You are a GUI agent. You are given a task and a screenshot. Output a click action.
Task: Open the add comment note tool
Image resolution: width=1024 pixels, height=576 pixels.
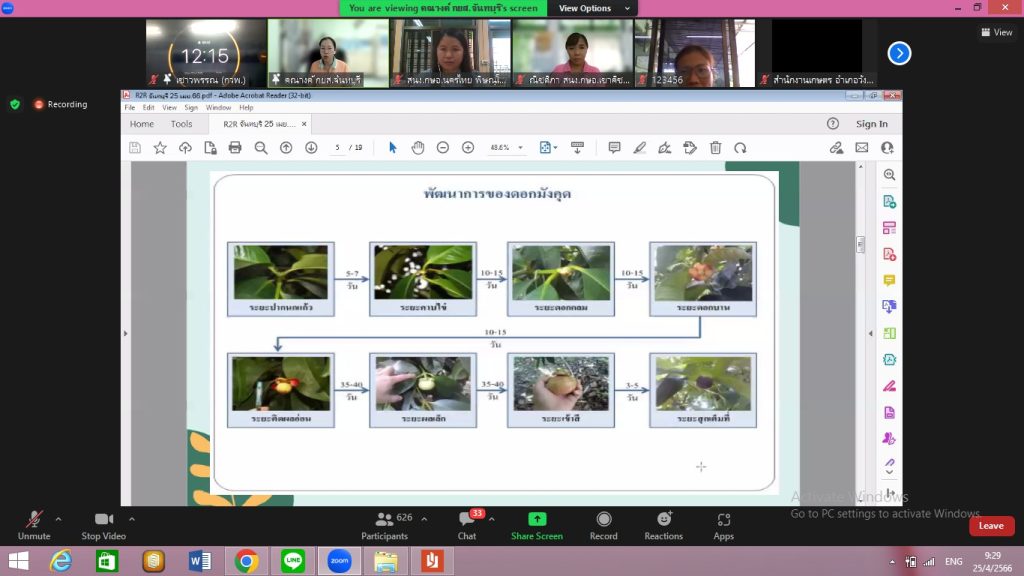pyautogui.click(x=615, y=148)
